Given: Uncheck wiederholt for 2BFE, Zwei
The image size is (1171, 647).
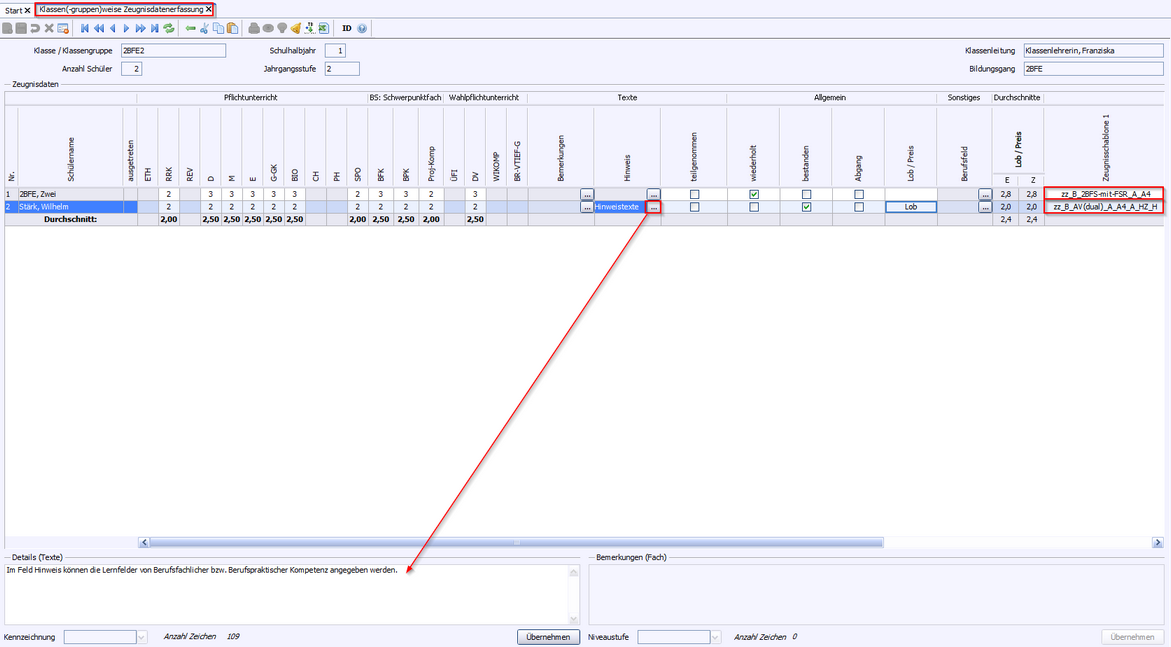Looking at the screenshot, I should click(x=754, y=194).
